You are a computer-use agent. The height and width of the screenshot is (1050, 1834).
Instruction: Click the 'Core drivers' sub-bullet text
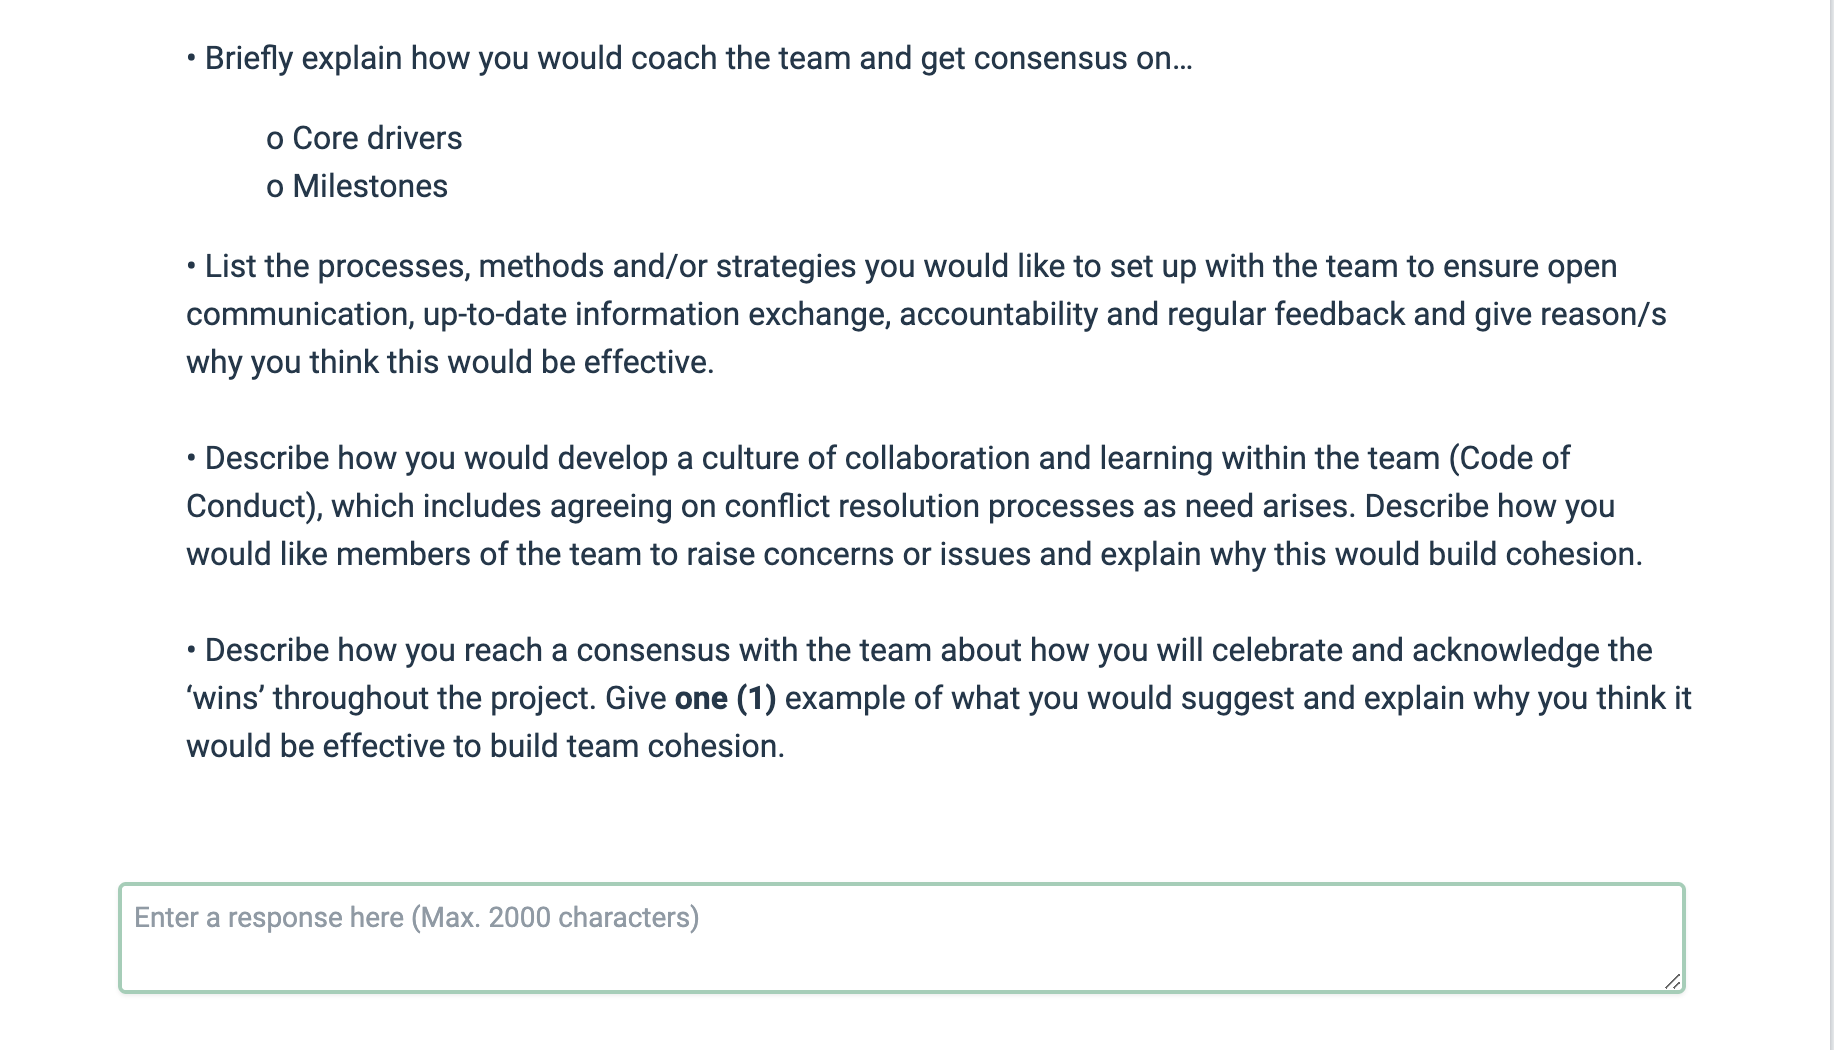click(377, 138)
